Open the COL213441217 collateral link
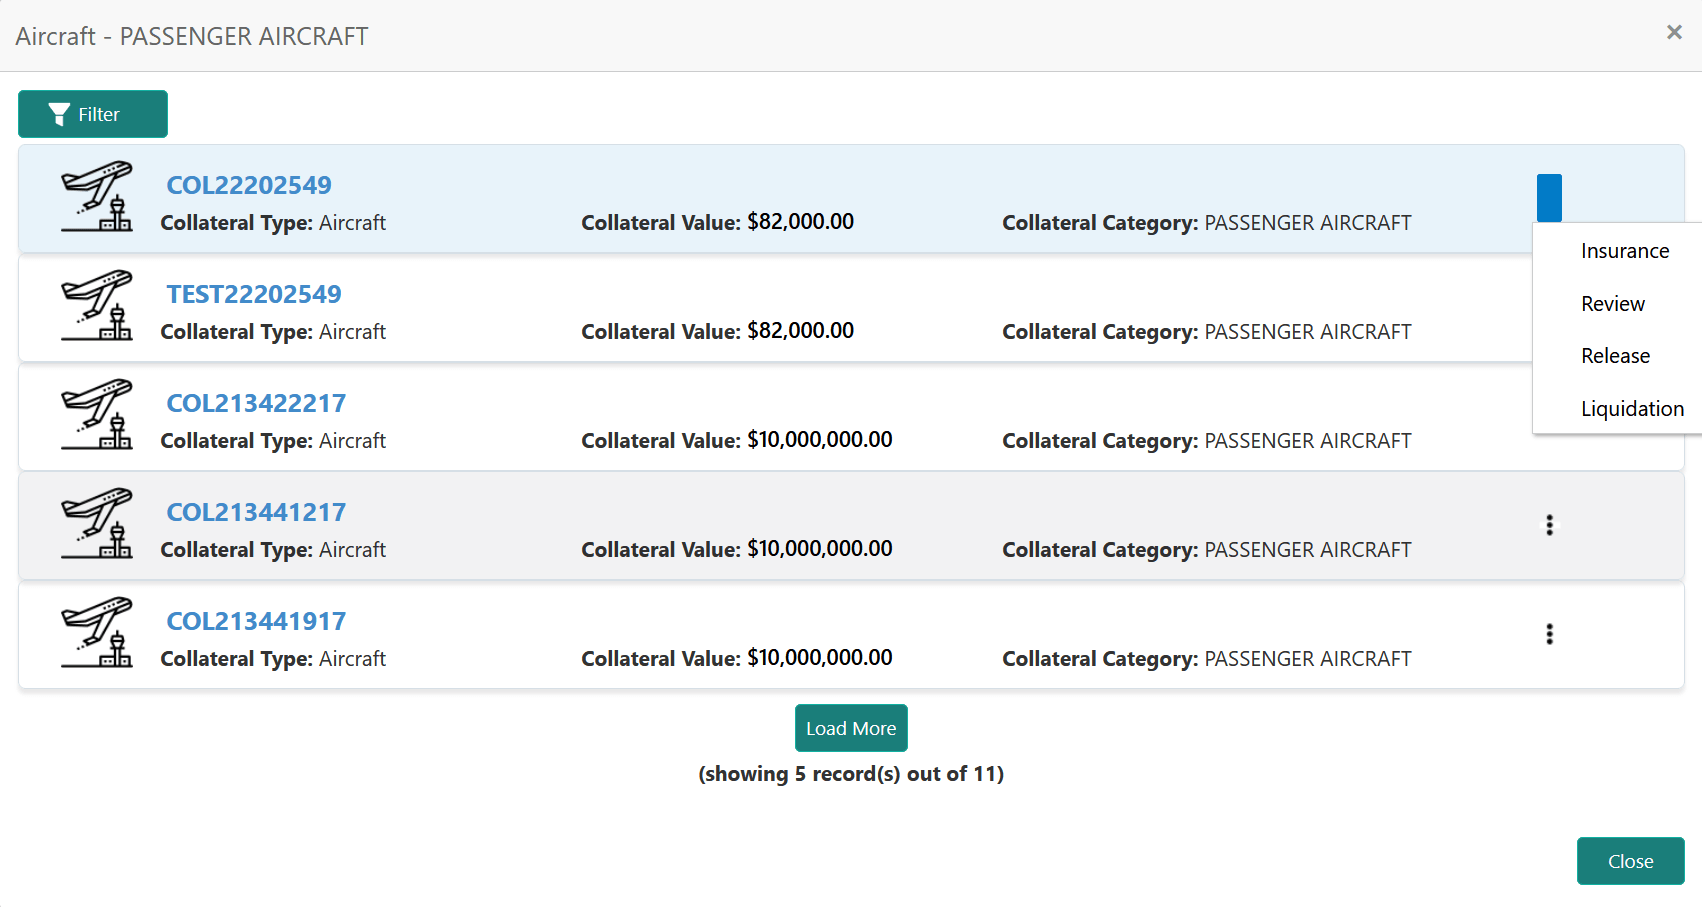 (x=256, y=512)
